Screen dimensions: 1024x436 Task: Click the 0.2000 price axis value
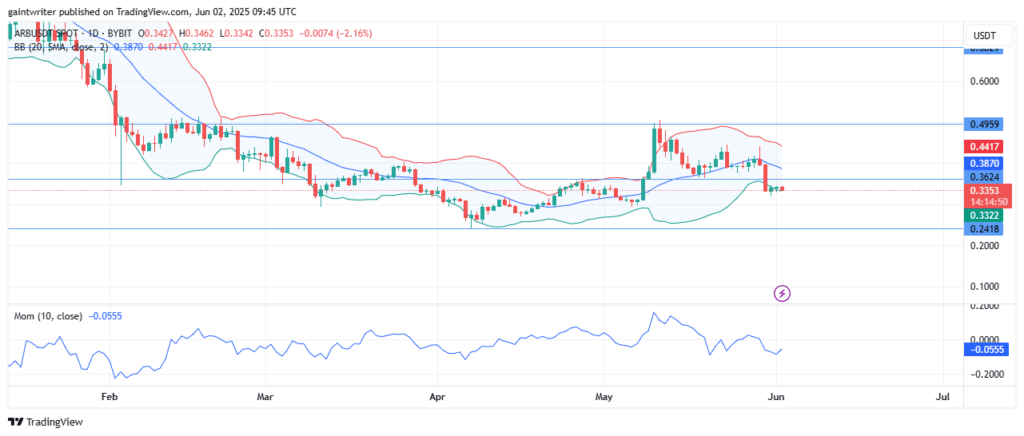(x=987, y=246)
